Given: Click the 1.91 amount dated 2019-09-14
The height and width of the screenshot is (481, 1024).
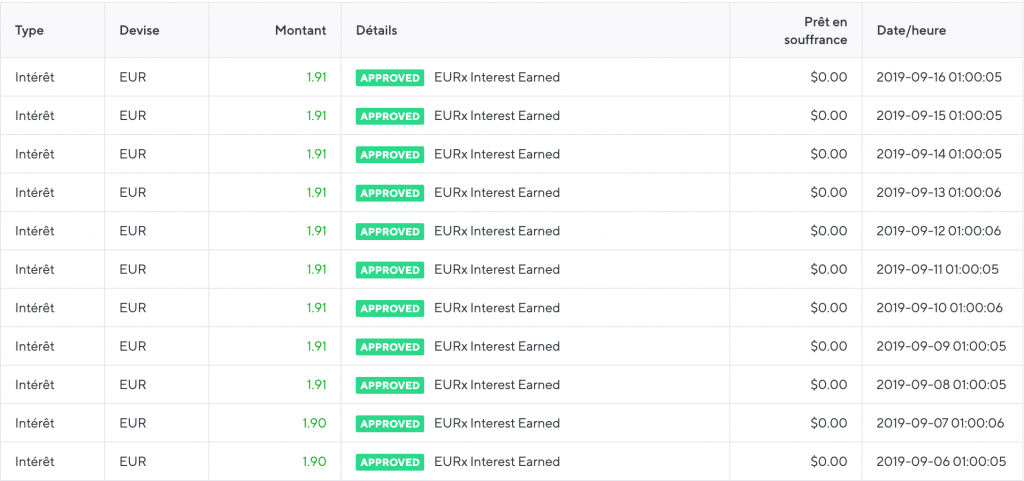Looking at the screenshot, I should [316, 154].
